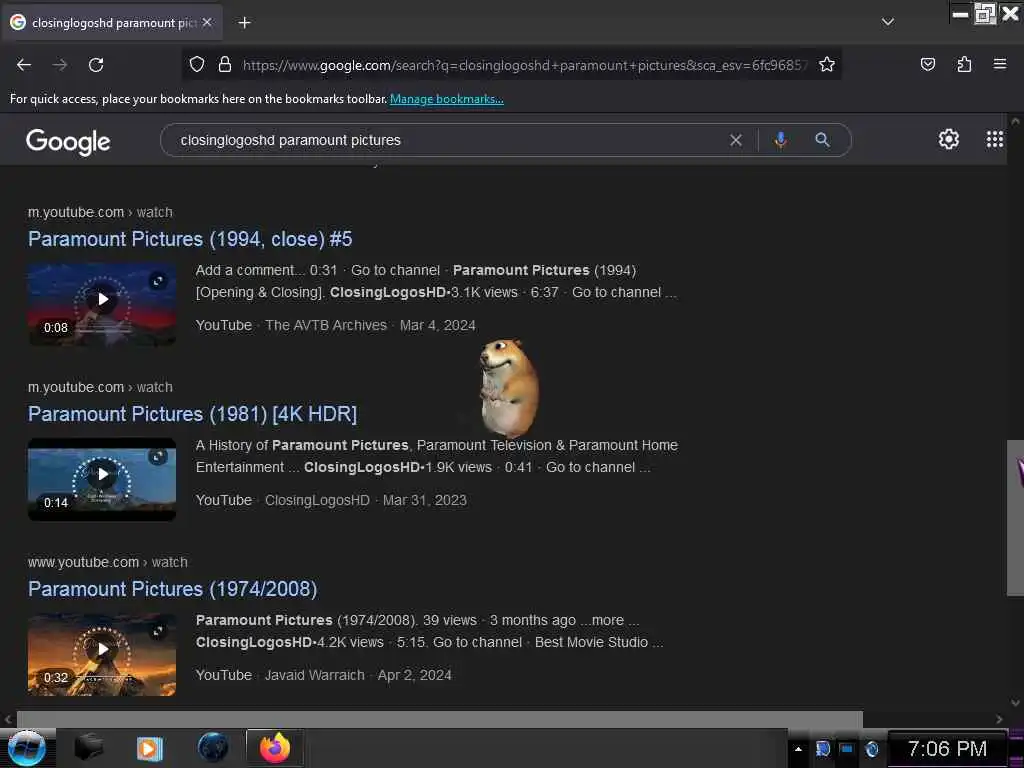Expand preview on the 1994 close thumbnail
Image resolution: width=1024 pixels, height=768 pixels.
pos(157,281)
